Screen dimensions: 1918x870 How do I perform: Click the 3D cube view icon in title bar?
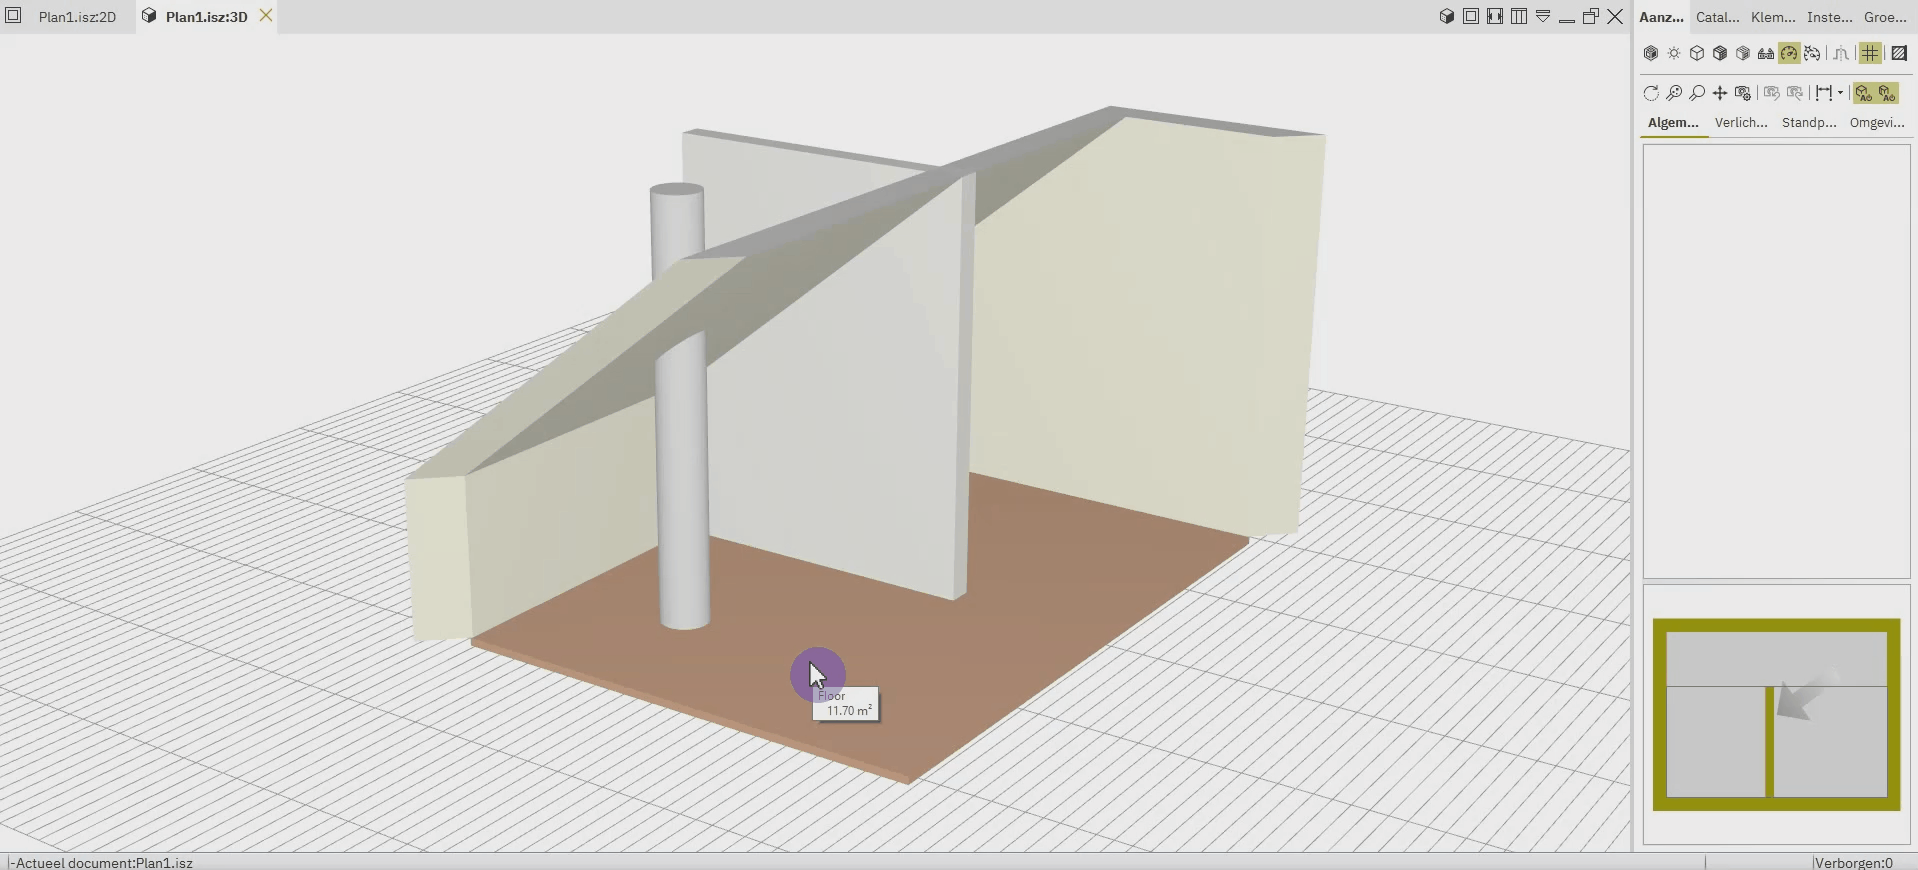1447,16
